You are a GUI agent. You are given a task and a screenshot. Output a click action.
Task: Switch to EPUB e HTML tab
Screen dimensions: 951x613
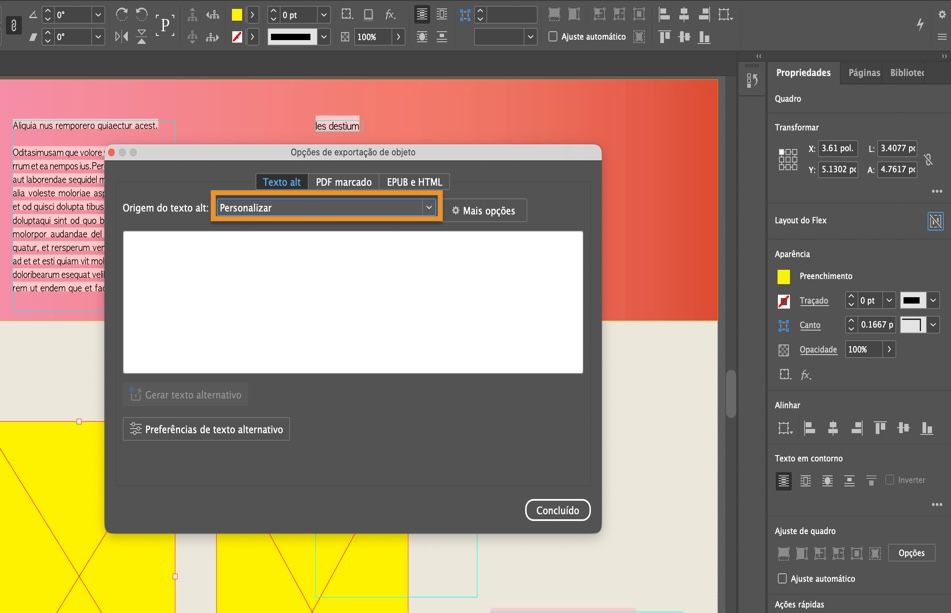414,182
